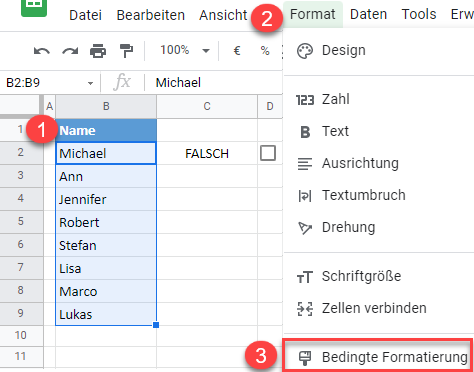
Task: Click the Drehung rotation icon
Action: pos(305,228)
